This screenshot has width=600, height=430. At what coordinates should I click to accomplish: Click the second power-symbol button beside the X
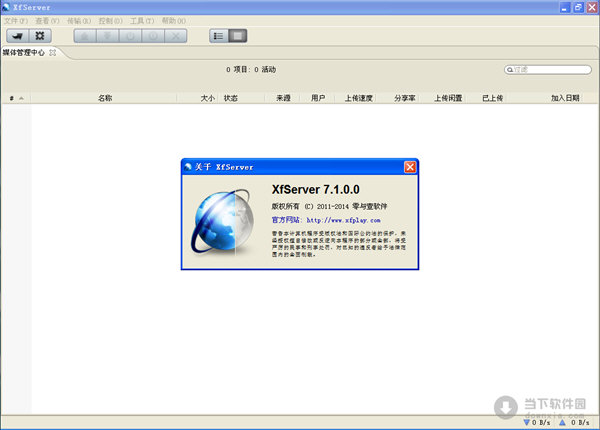point(153,36)
